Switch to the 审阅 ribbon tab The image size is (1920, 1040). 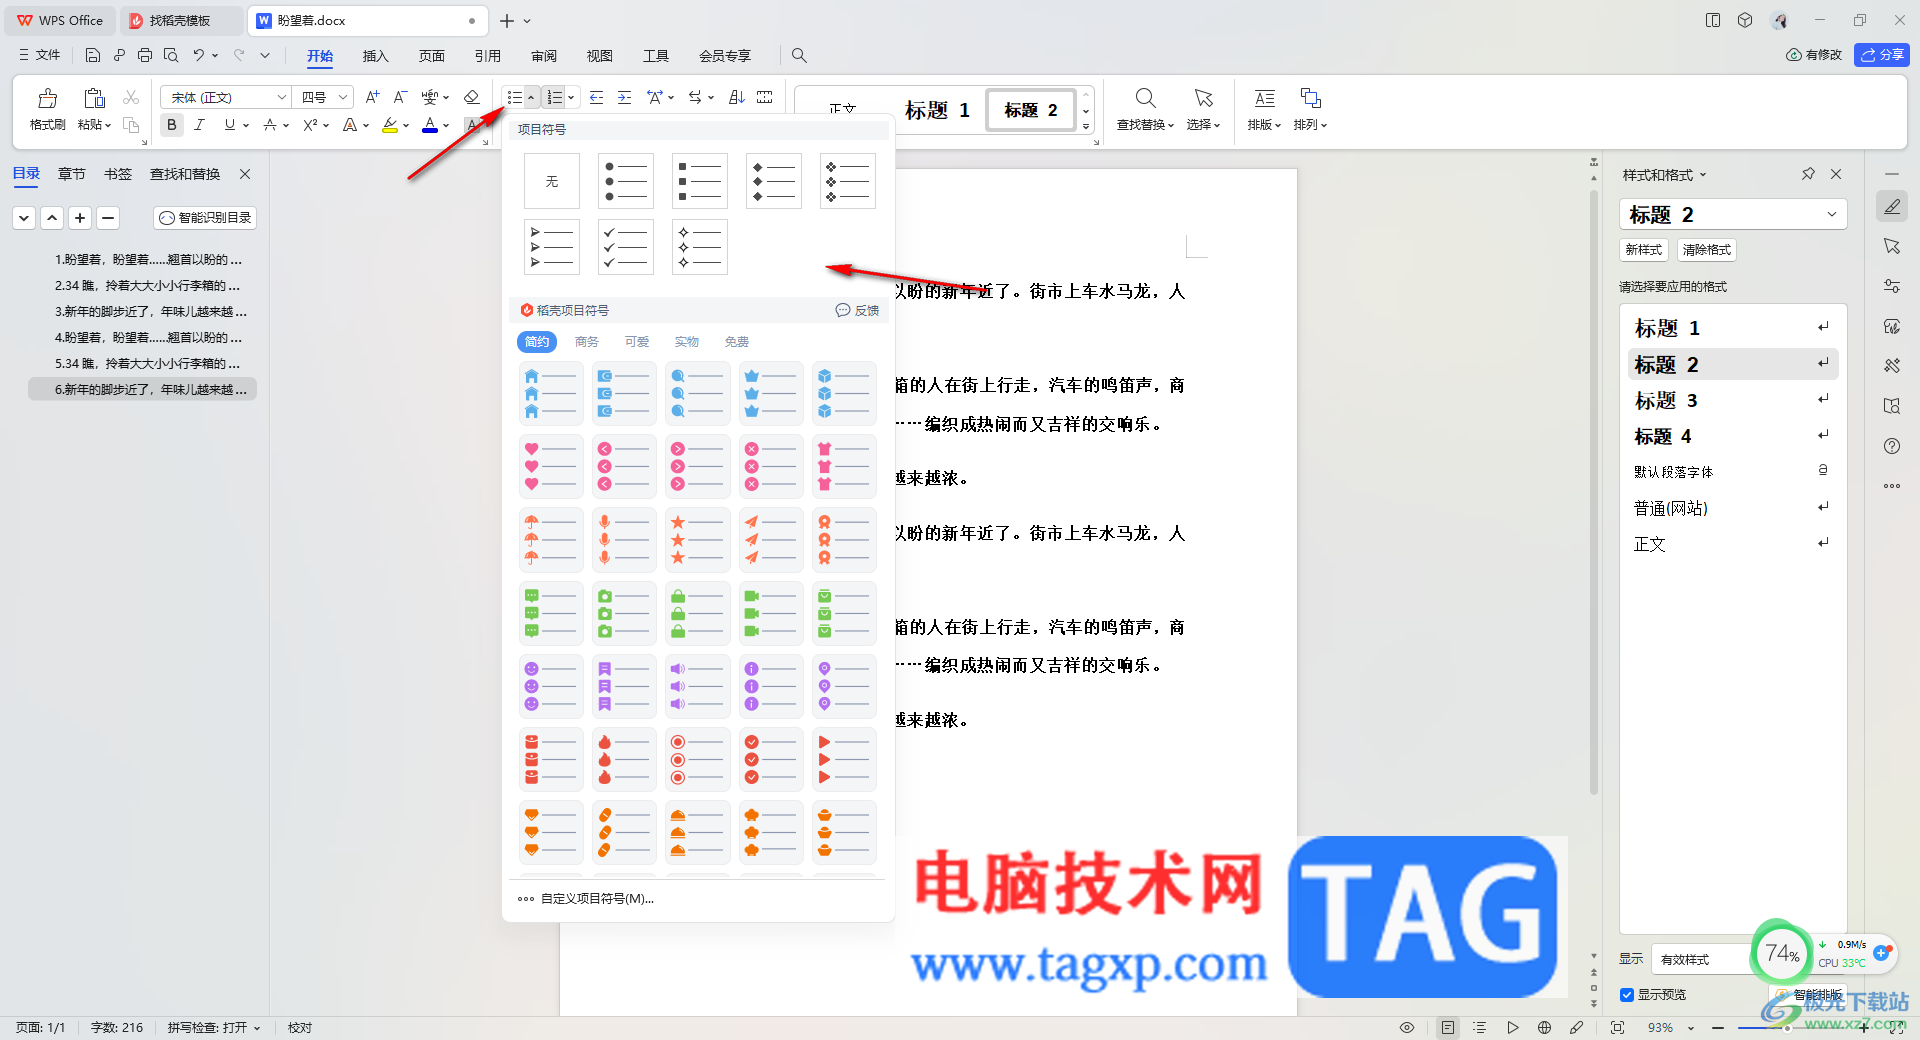tap(544, 56)
